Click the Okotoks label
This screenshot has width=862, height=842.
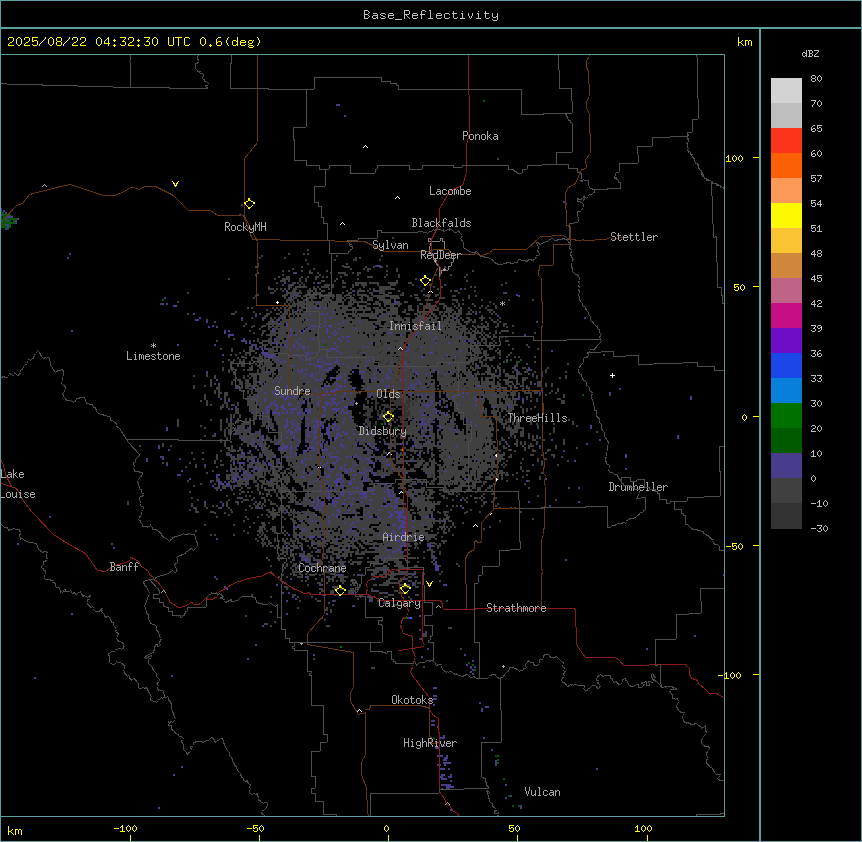point(412,700)
